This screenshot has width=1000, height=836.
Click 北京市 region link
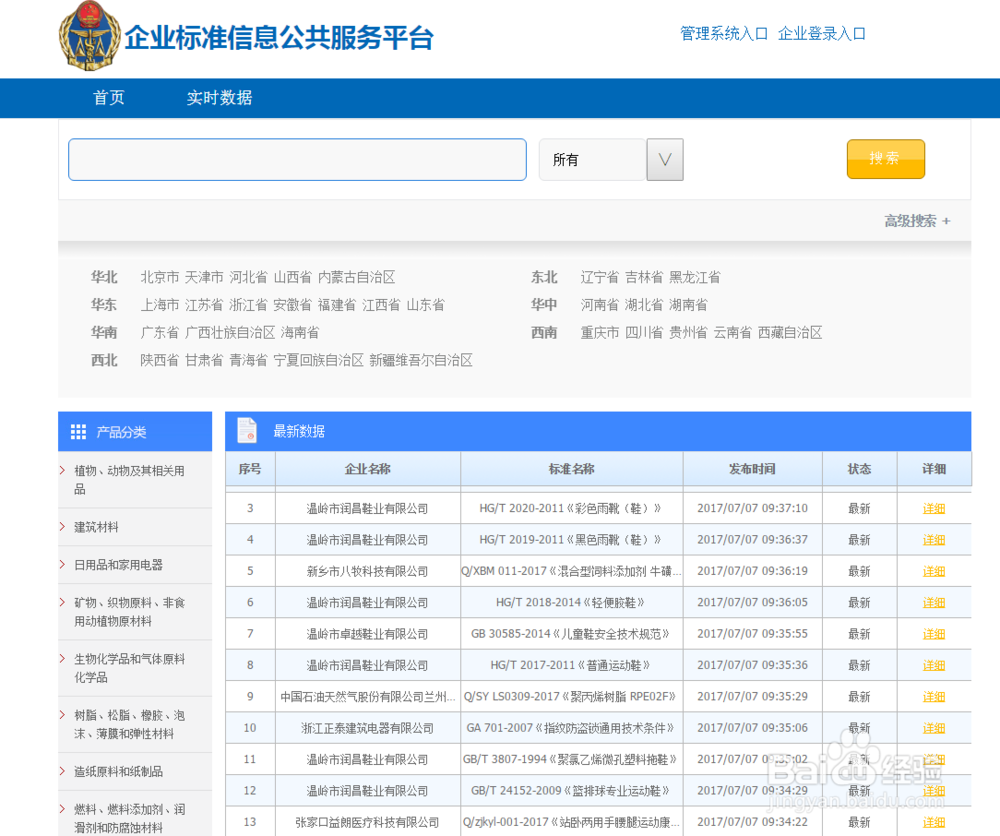tap(160, 277)
